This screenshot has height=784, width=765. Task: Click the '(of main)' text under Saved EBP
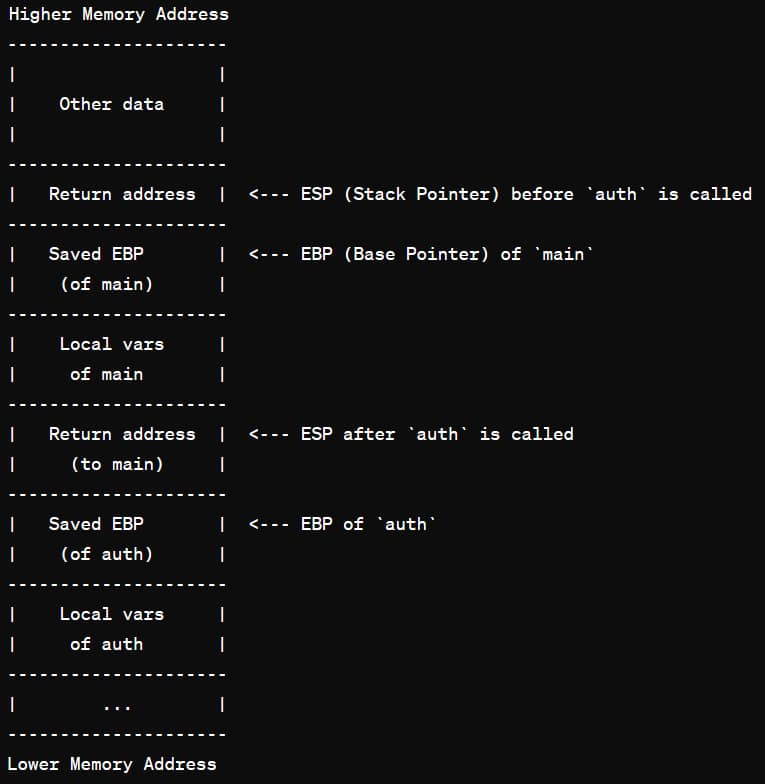pyautogui.click(x=106, y=284)
